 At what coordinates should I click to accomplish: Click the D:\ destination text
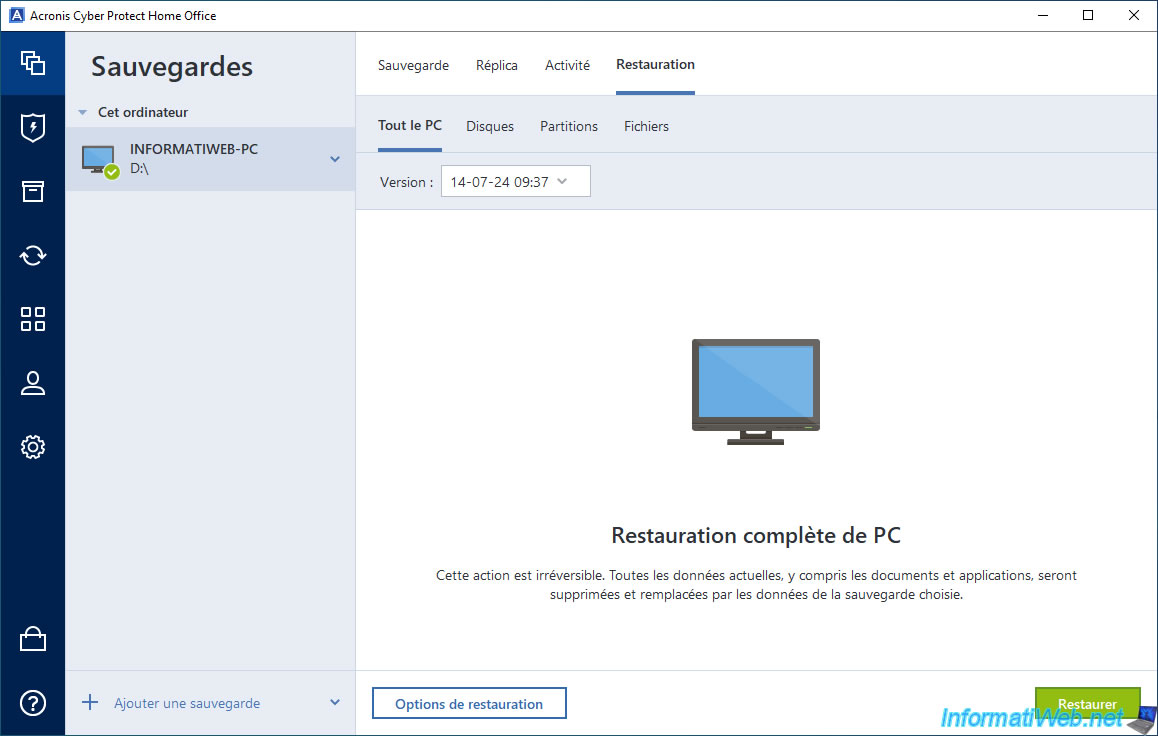140,168
